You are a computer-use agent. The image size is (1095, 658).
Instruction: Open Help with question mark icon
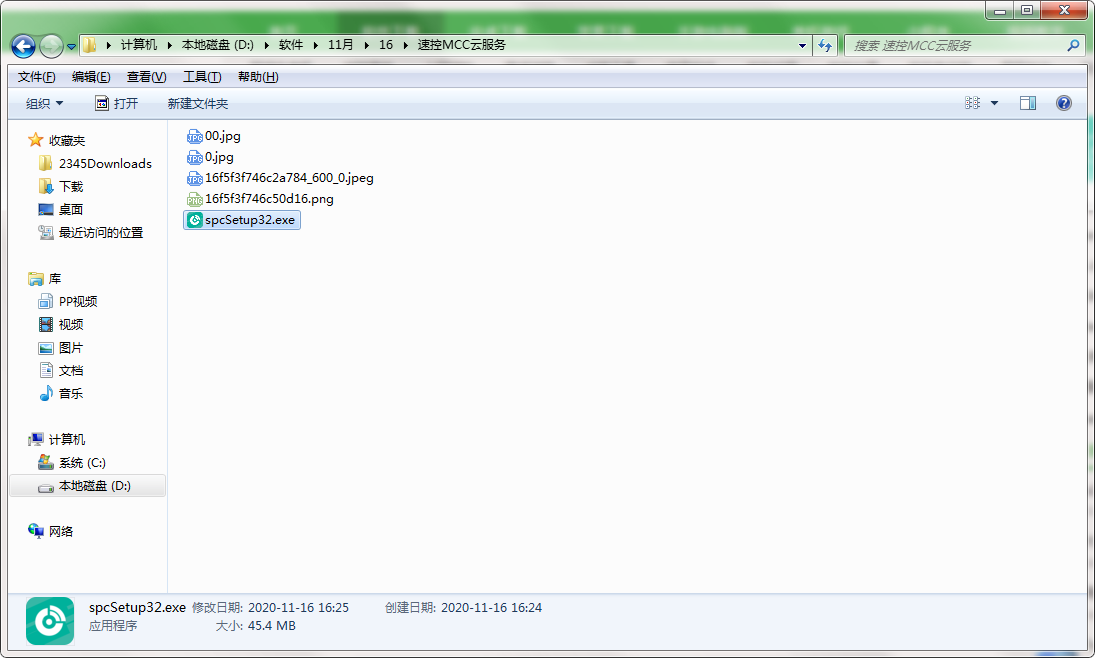tap(1064, 103)
